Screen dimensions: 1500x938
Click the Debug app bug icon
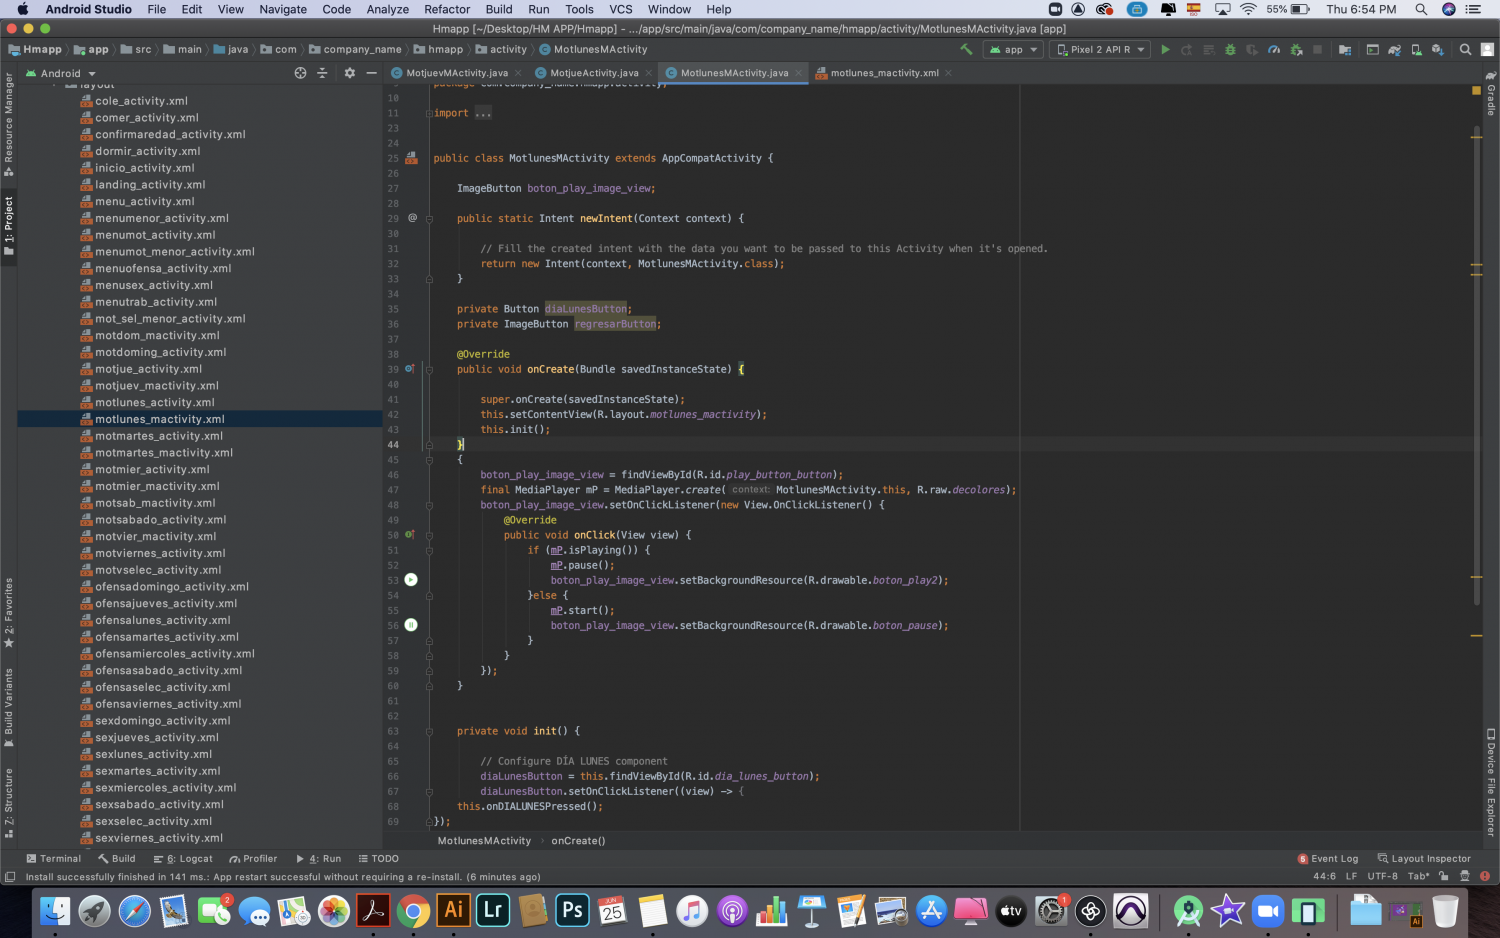1230,49
